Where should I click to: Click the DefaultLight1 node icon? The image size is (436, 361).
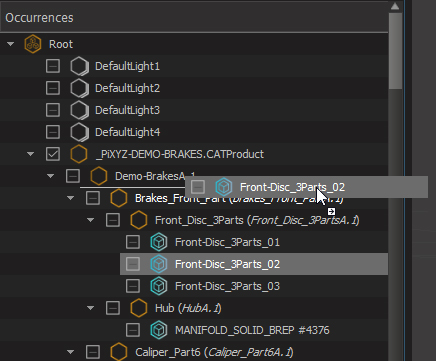(79, 66)
